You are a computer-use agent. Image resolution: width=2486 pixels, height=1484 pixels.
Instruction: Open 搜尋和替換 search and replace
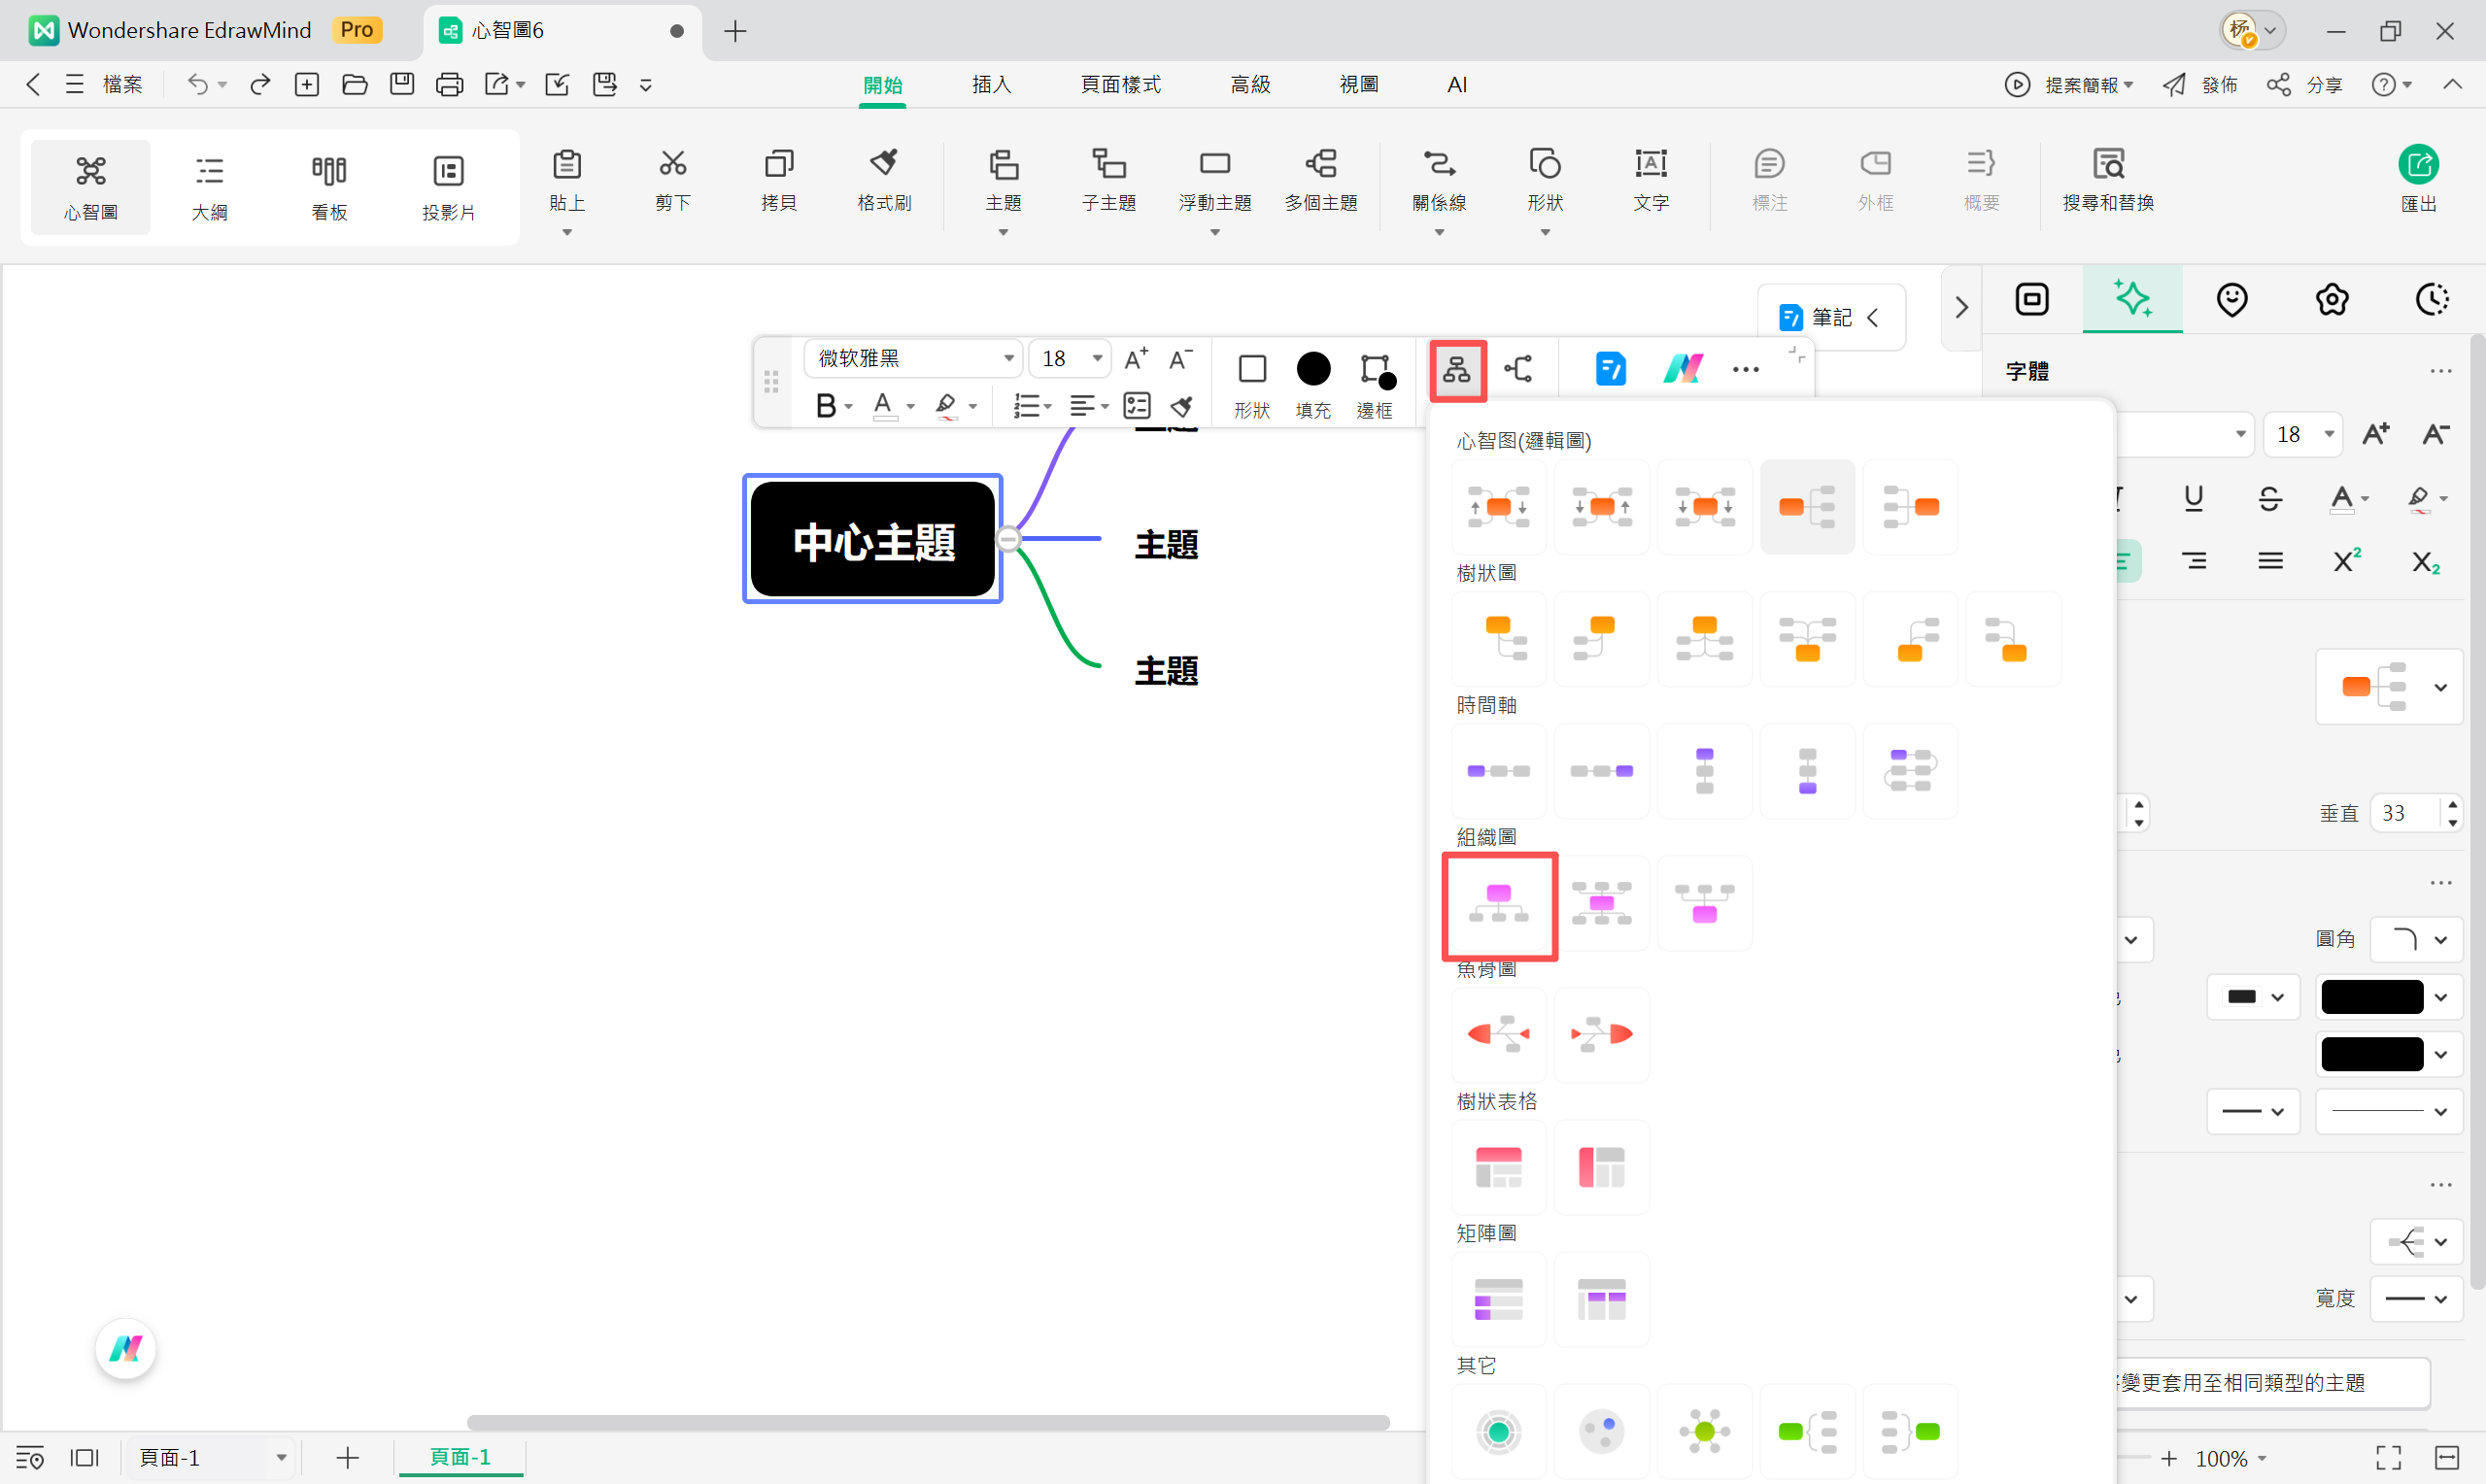click(x=2110, y=180)
